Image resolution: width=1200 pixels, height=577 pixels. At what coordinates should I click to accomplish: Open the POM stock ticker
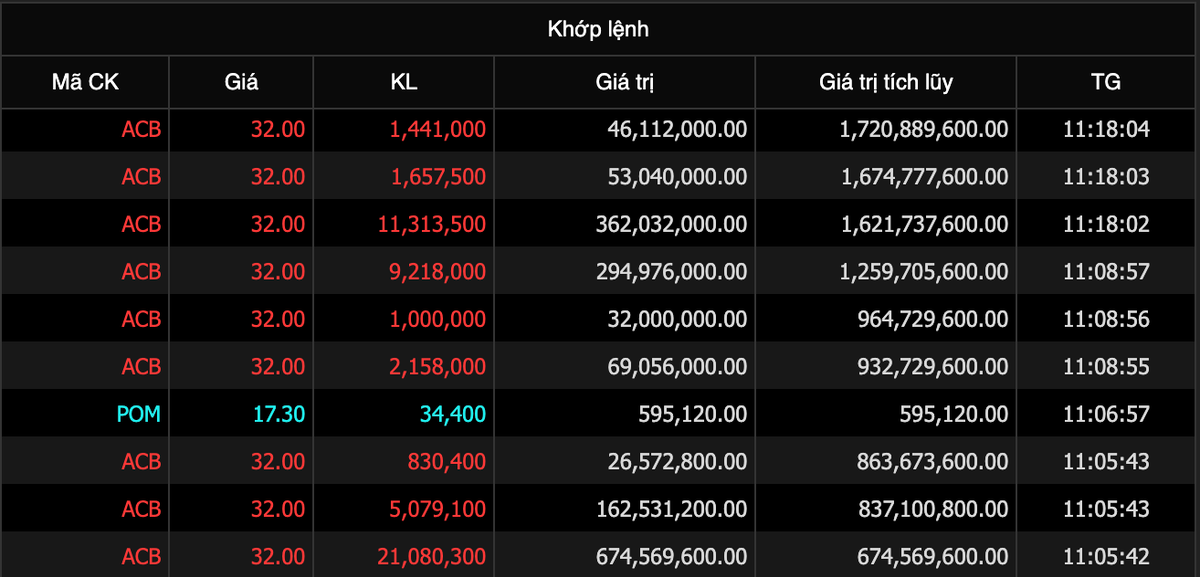click(x=139, y=414)
